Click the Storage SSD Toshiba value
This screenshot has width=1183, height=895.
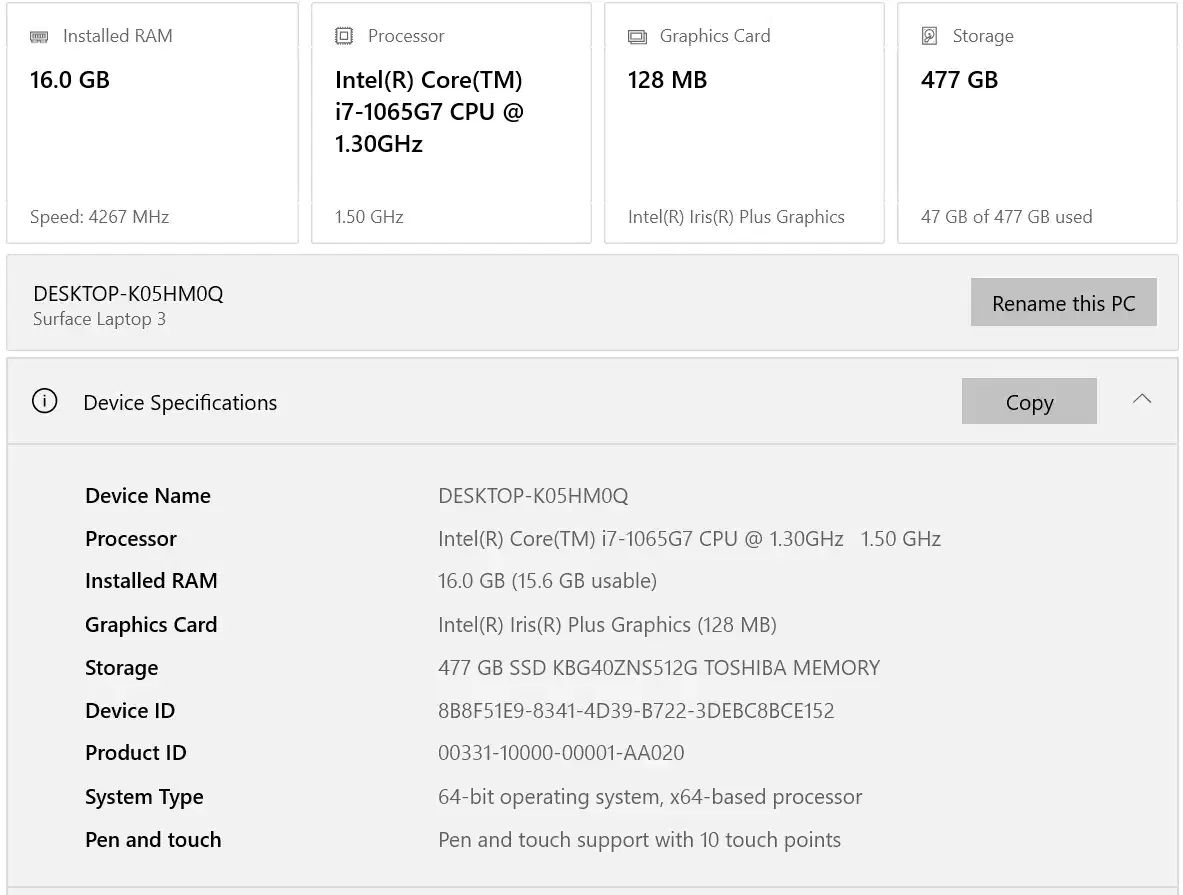659,668
